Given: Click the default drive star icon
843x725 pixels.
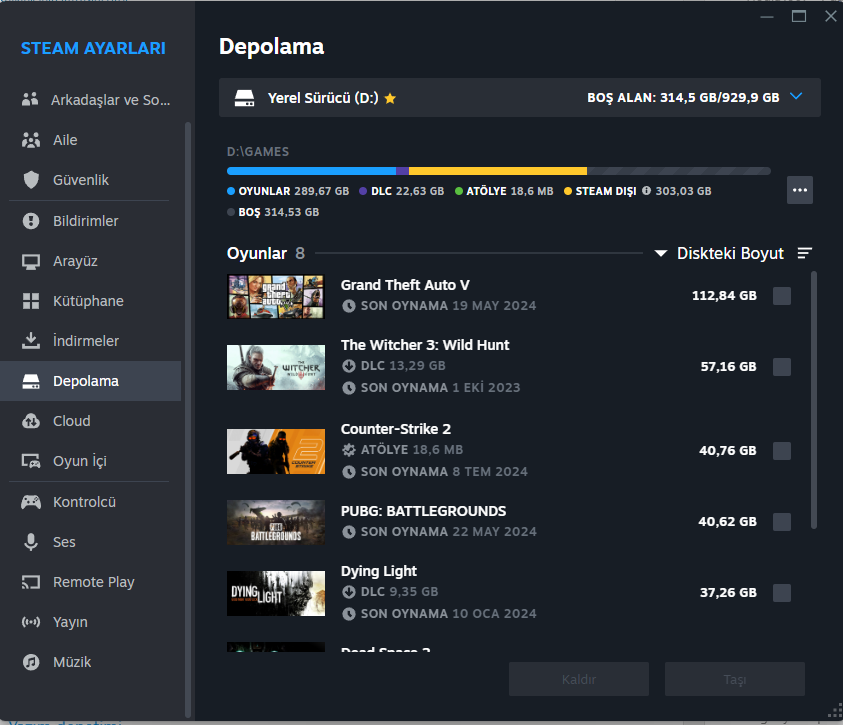Looking at the screenshot, I should click(390, 98).
